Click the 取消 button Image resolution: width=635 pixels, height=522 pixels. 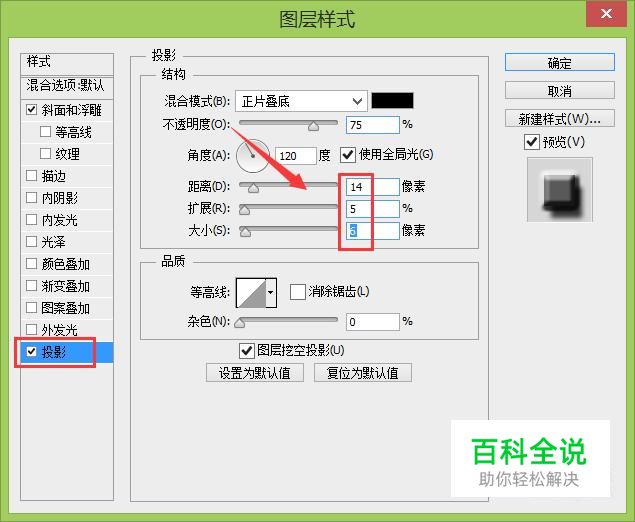pos(560,91)
